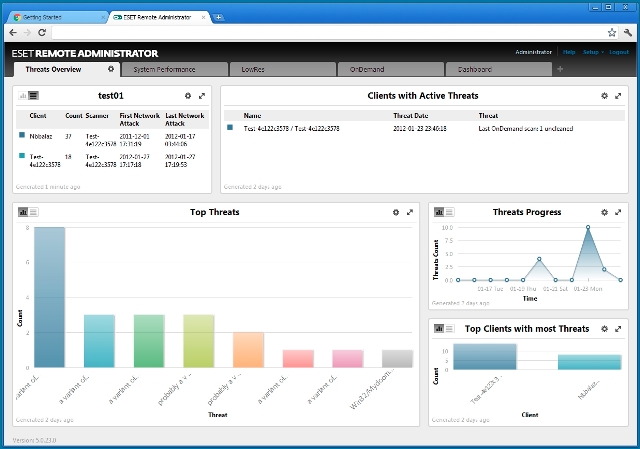The width and height of the screenshot is (640, 449).
Task: Select the Nobalaz client row
Action: click(x=112, y=140)
